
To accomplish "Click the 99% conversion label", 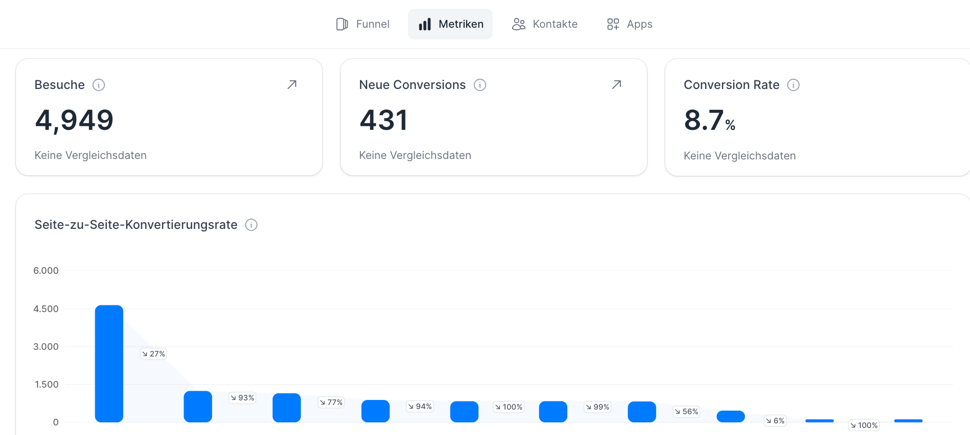I will click(x=597, y=407).
